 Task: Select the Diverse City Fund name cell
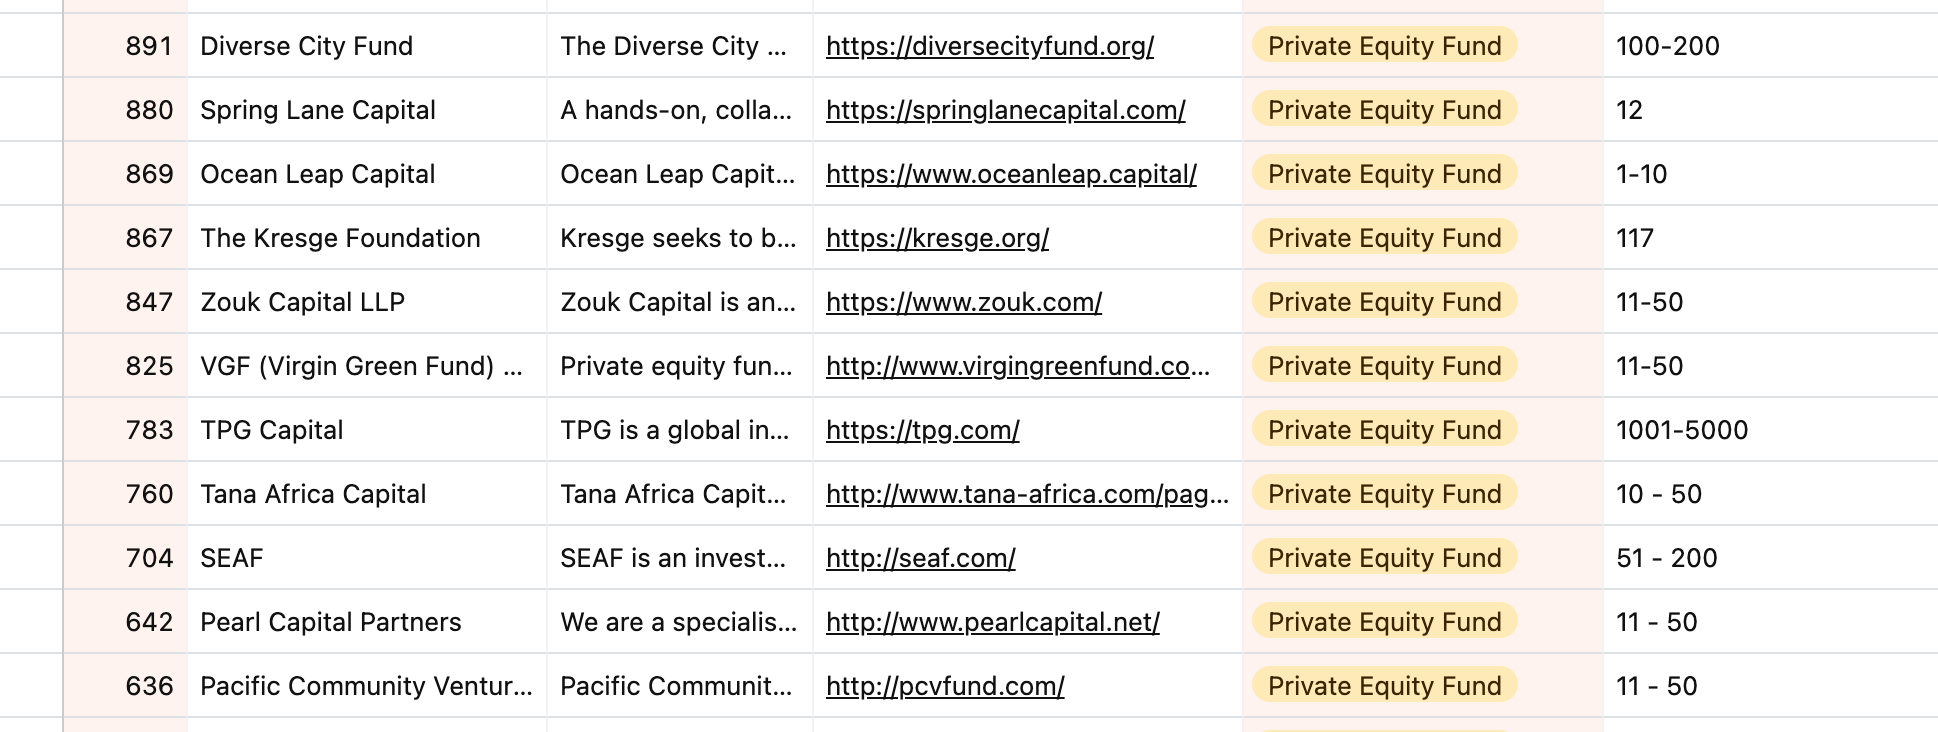[367, 46]
